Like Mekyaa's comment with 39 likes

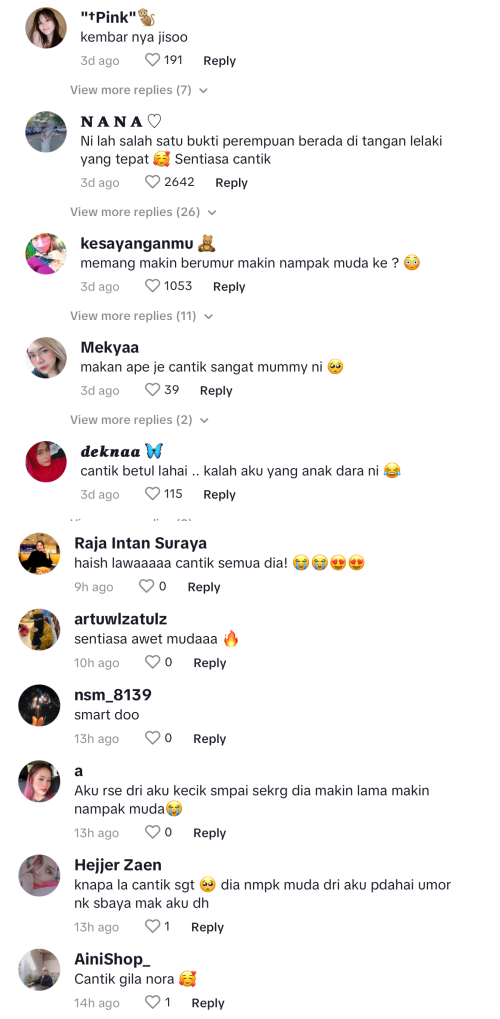[152, 391]
